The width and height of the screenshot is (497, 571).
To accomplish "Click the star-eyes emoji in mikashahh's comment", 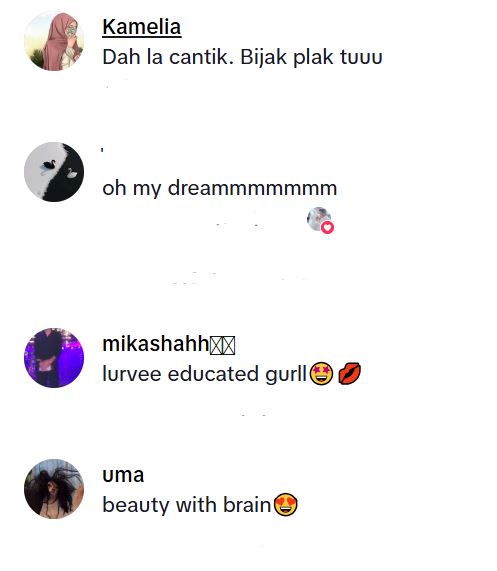I will click(321, 374).
